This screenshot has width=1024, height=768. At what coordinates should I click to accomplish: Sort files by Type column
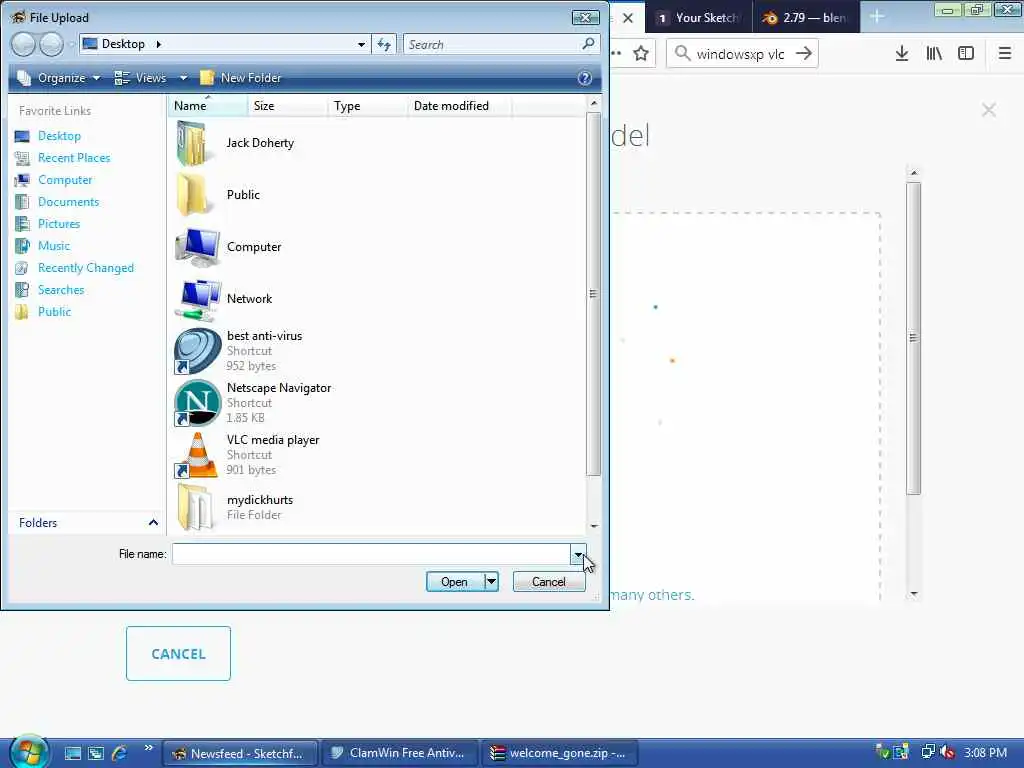pos(367,106)
